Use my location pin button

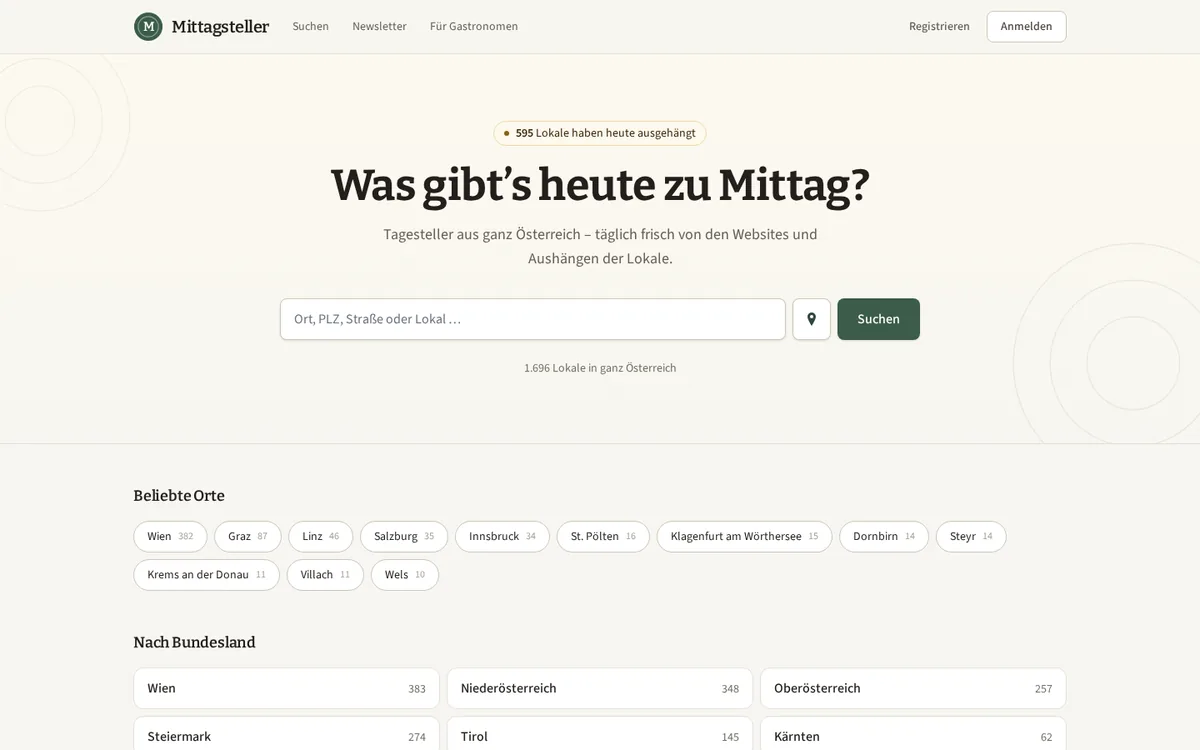(812, 319)
